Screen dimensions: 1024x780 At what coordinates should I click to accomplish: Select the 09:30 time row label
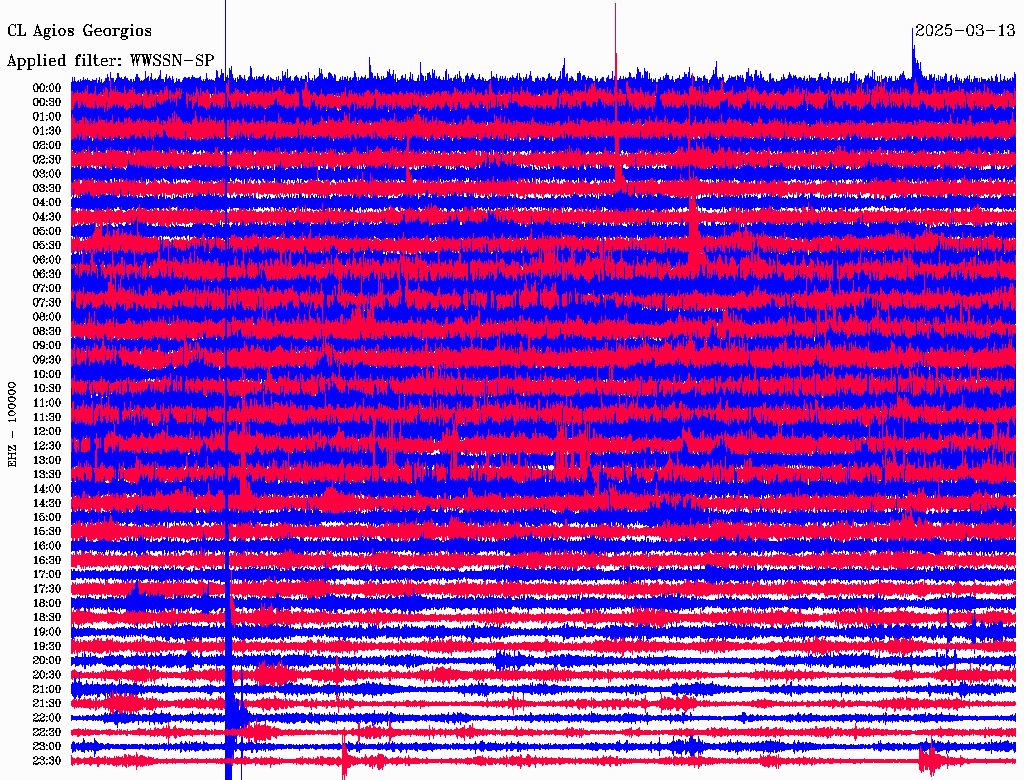pyautogui.click(x=47, y=360)
